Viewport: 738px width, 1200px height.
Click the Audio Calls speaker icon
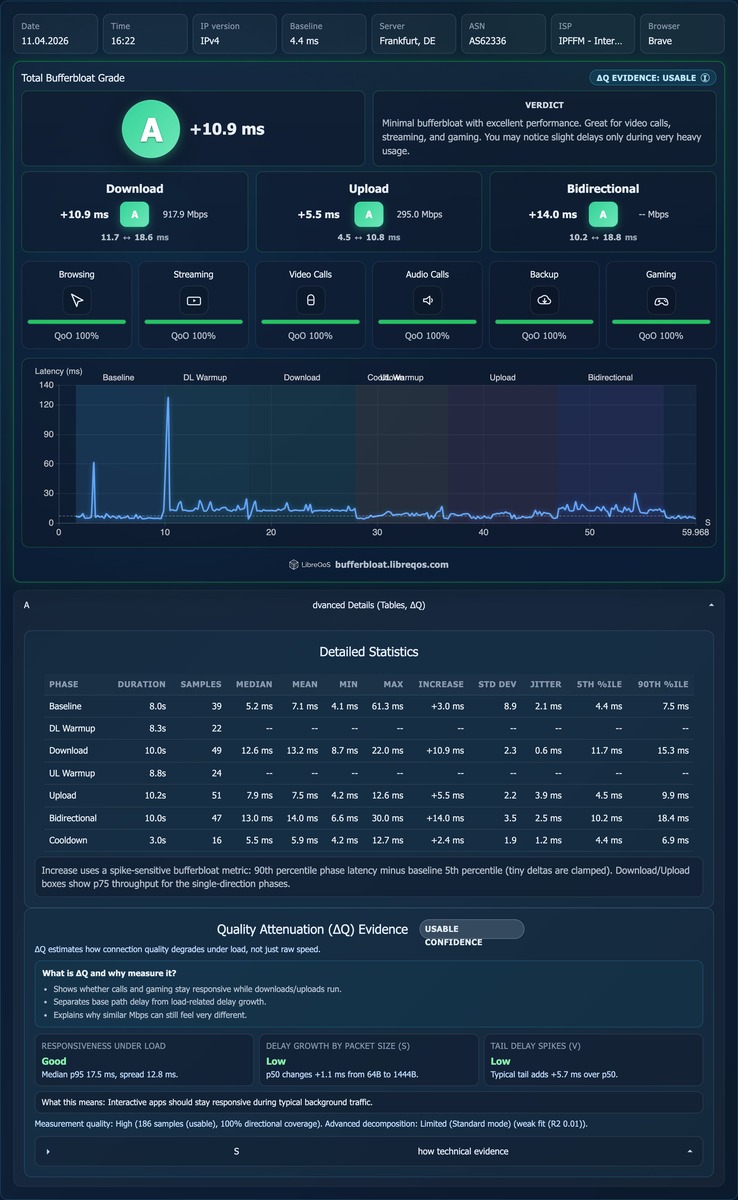pyautogui.click(x=427, y=300)
